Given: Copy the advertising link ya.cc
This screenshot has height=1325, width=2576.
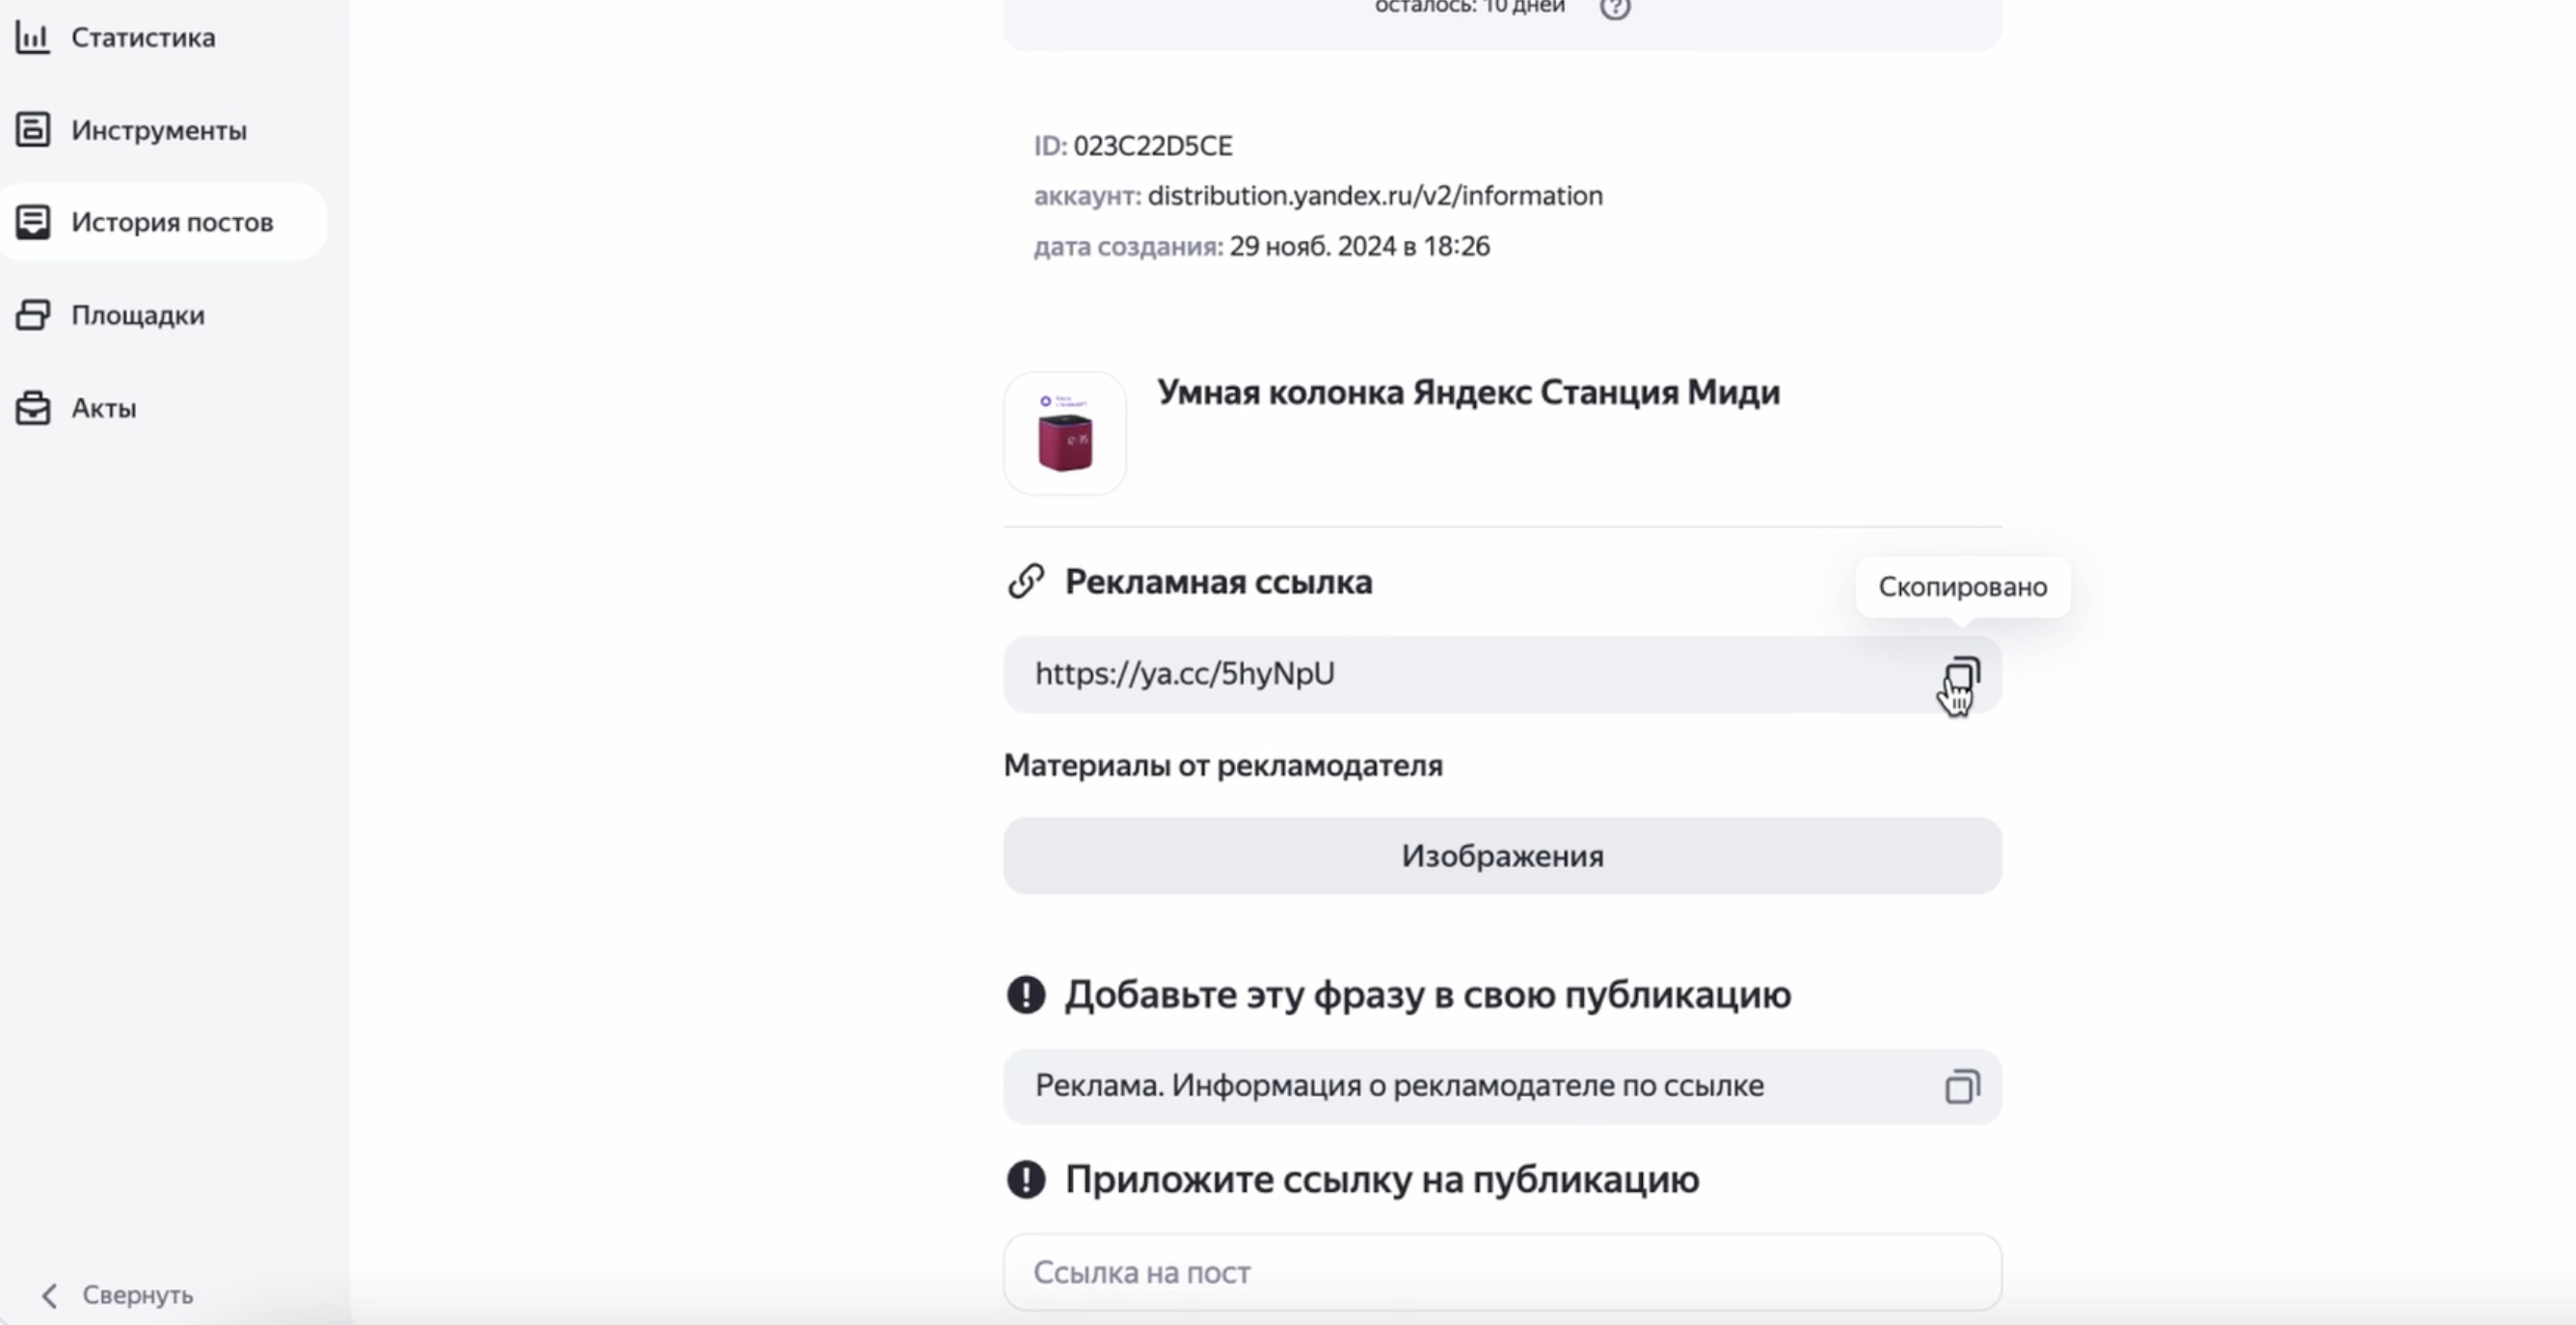Looking at the screenshot, I should pos(1962,675).
